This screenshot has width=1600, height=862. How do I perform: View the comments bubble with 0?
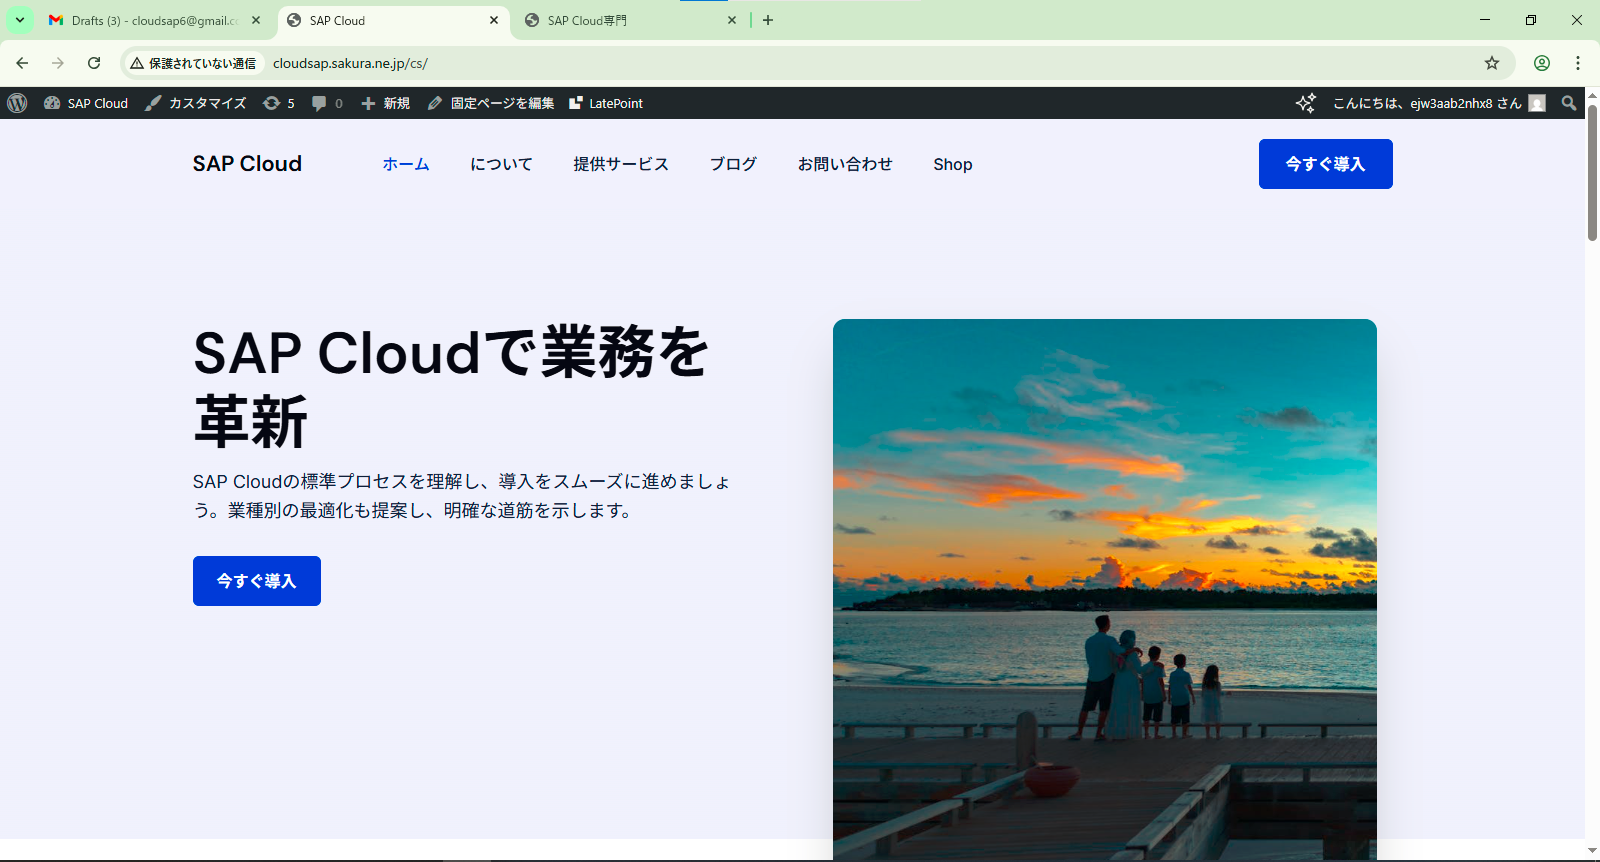click(x=327, y=103)
